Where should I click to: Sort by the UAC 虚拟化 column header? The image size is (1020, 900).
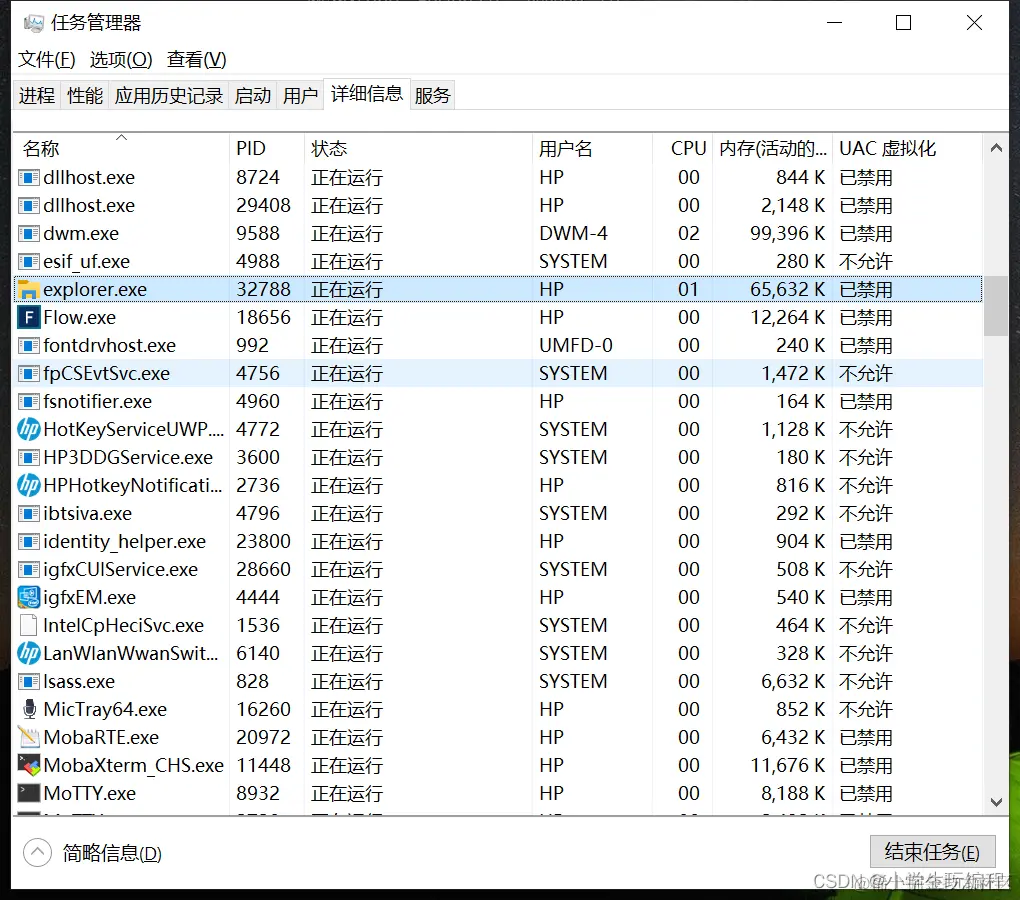pos(907,148)
